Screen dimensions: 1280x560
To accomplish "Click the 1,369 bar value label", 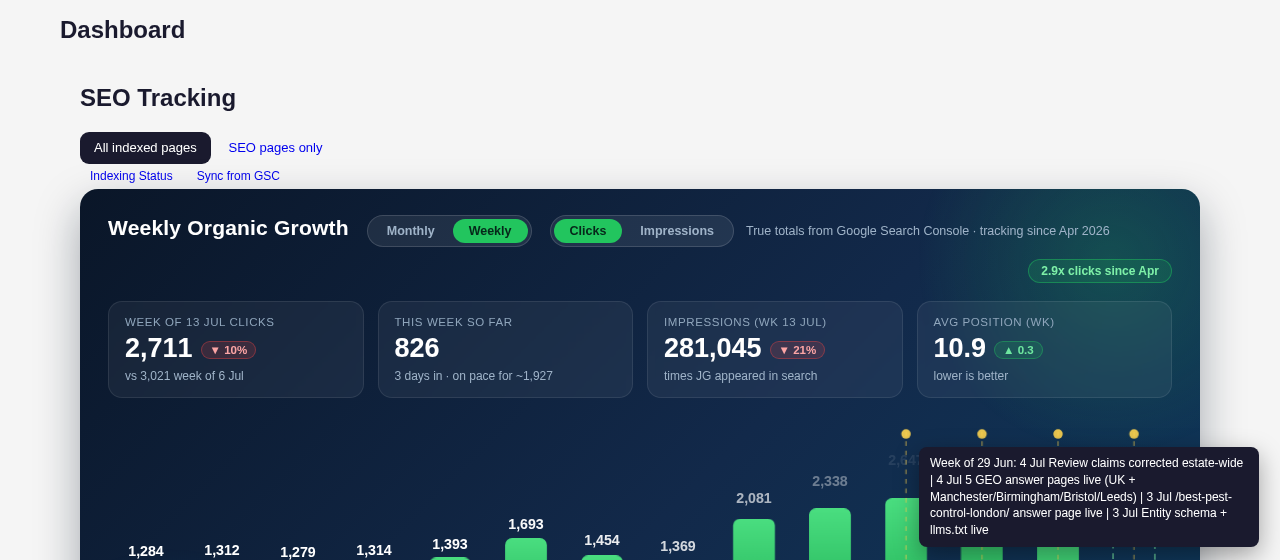I will coord(678,546).
